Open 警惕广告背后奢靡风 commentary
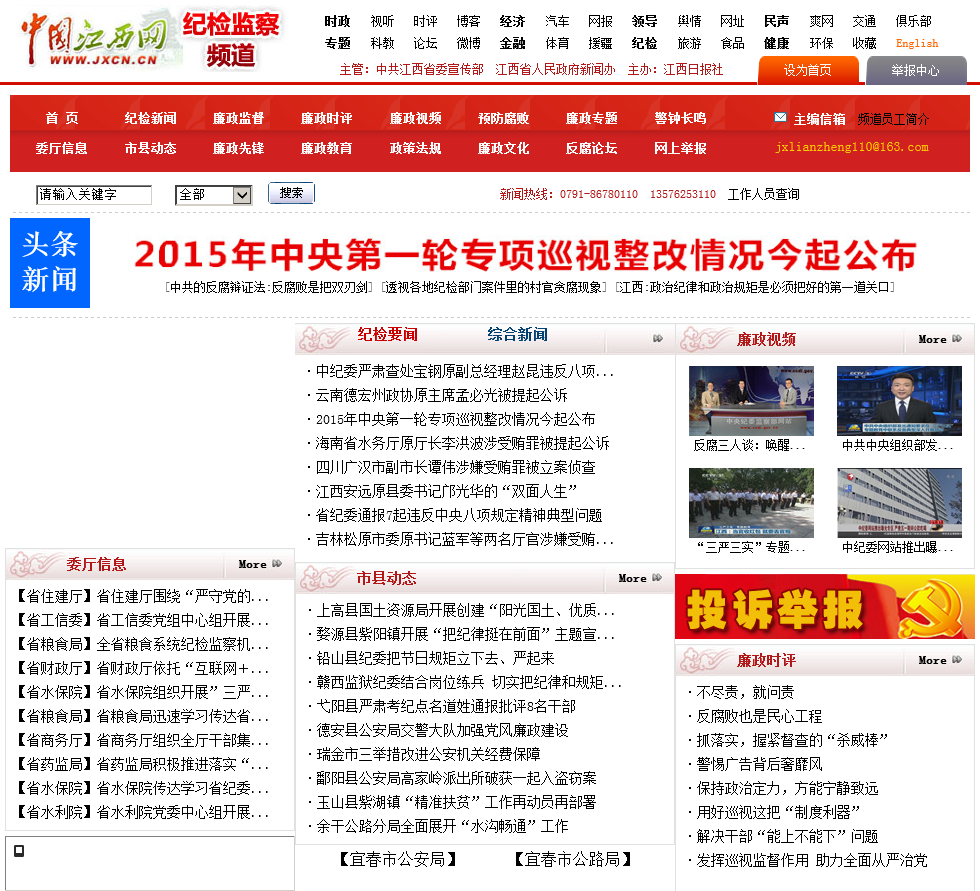The width and height of the screenshot is (980, 891). pos(759,764)
